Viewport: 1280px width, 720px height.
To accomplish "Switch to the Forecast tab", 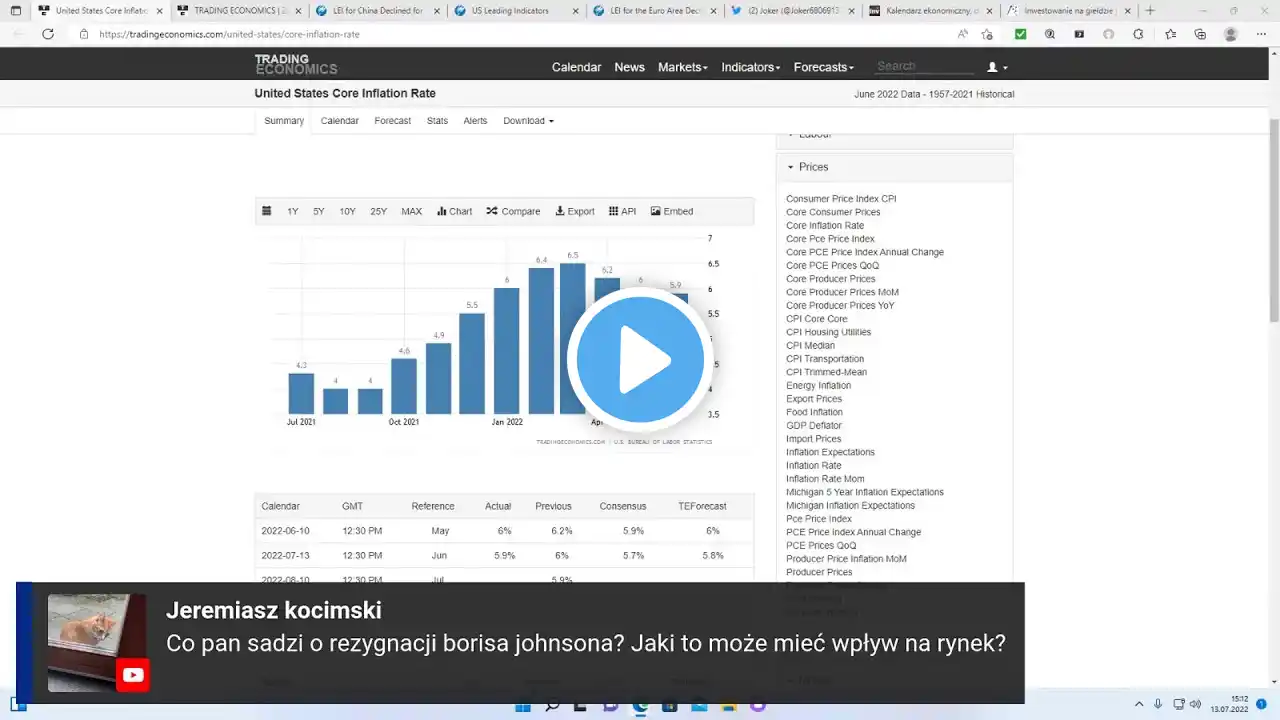I will click(x=393, y=121).
